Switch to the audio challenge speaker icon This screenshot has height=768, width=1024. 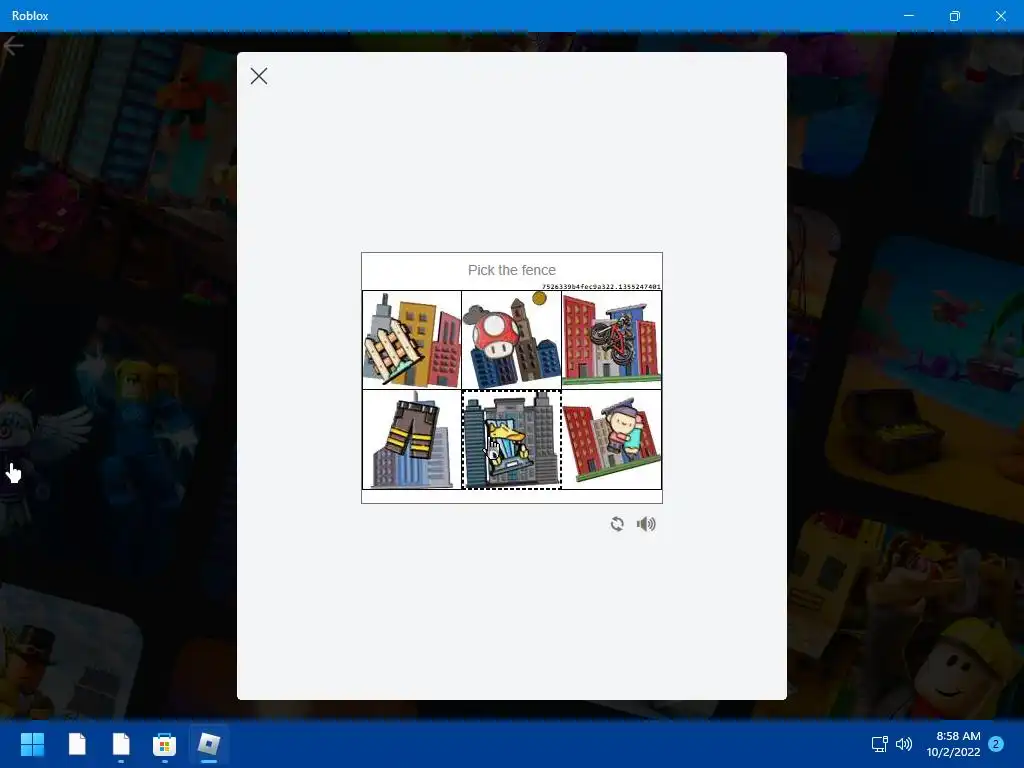(646, 524)
